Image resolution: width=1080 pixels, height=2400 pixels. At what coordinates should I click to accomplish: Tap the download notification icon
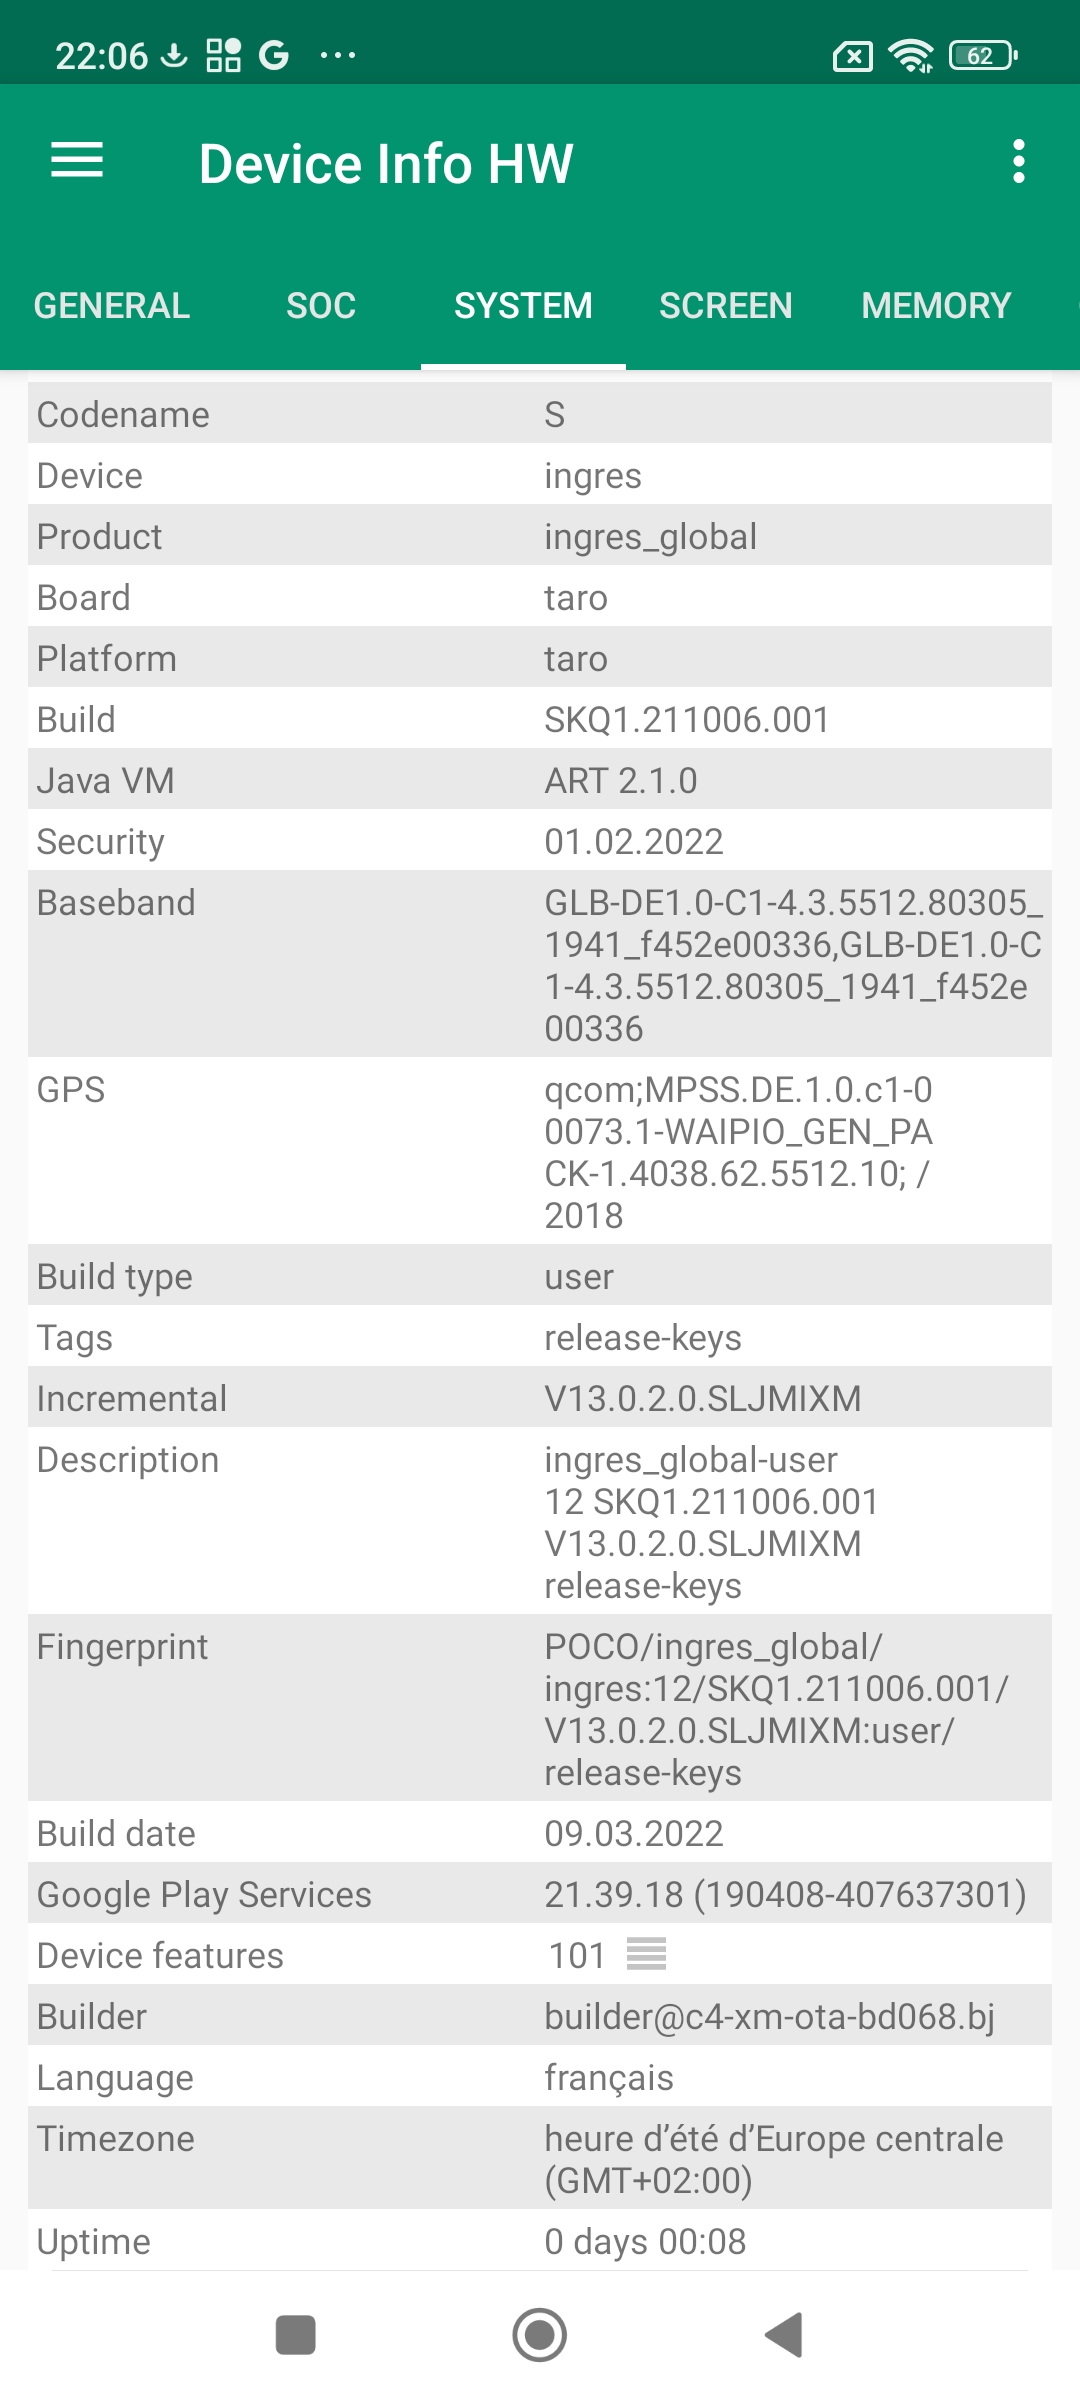pos(174,55)
